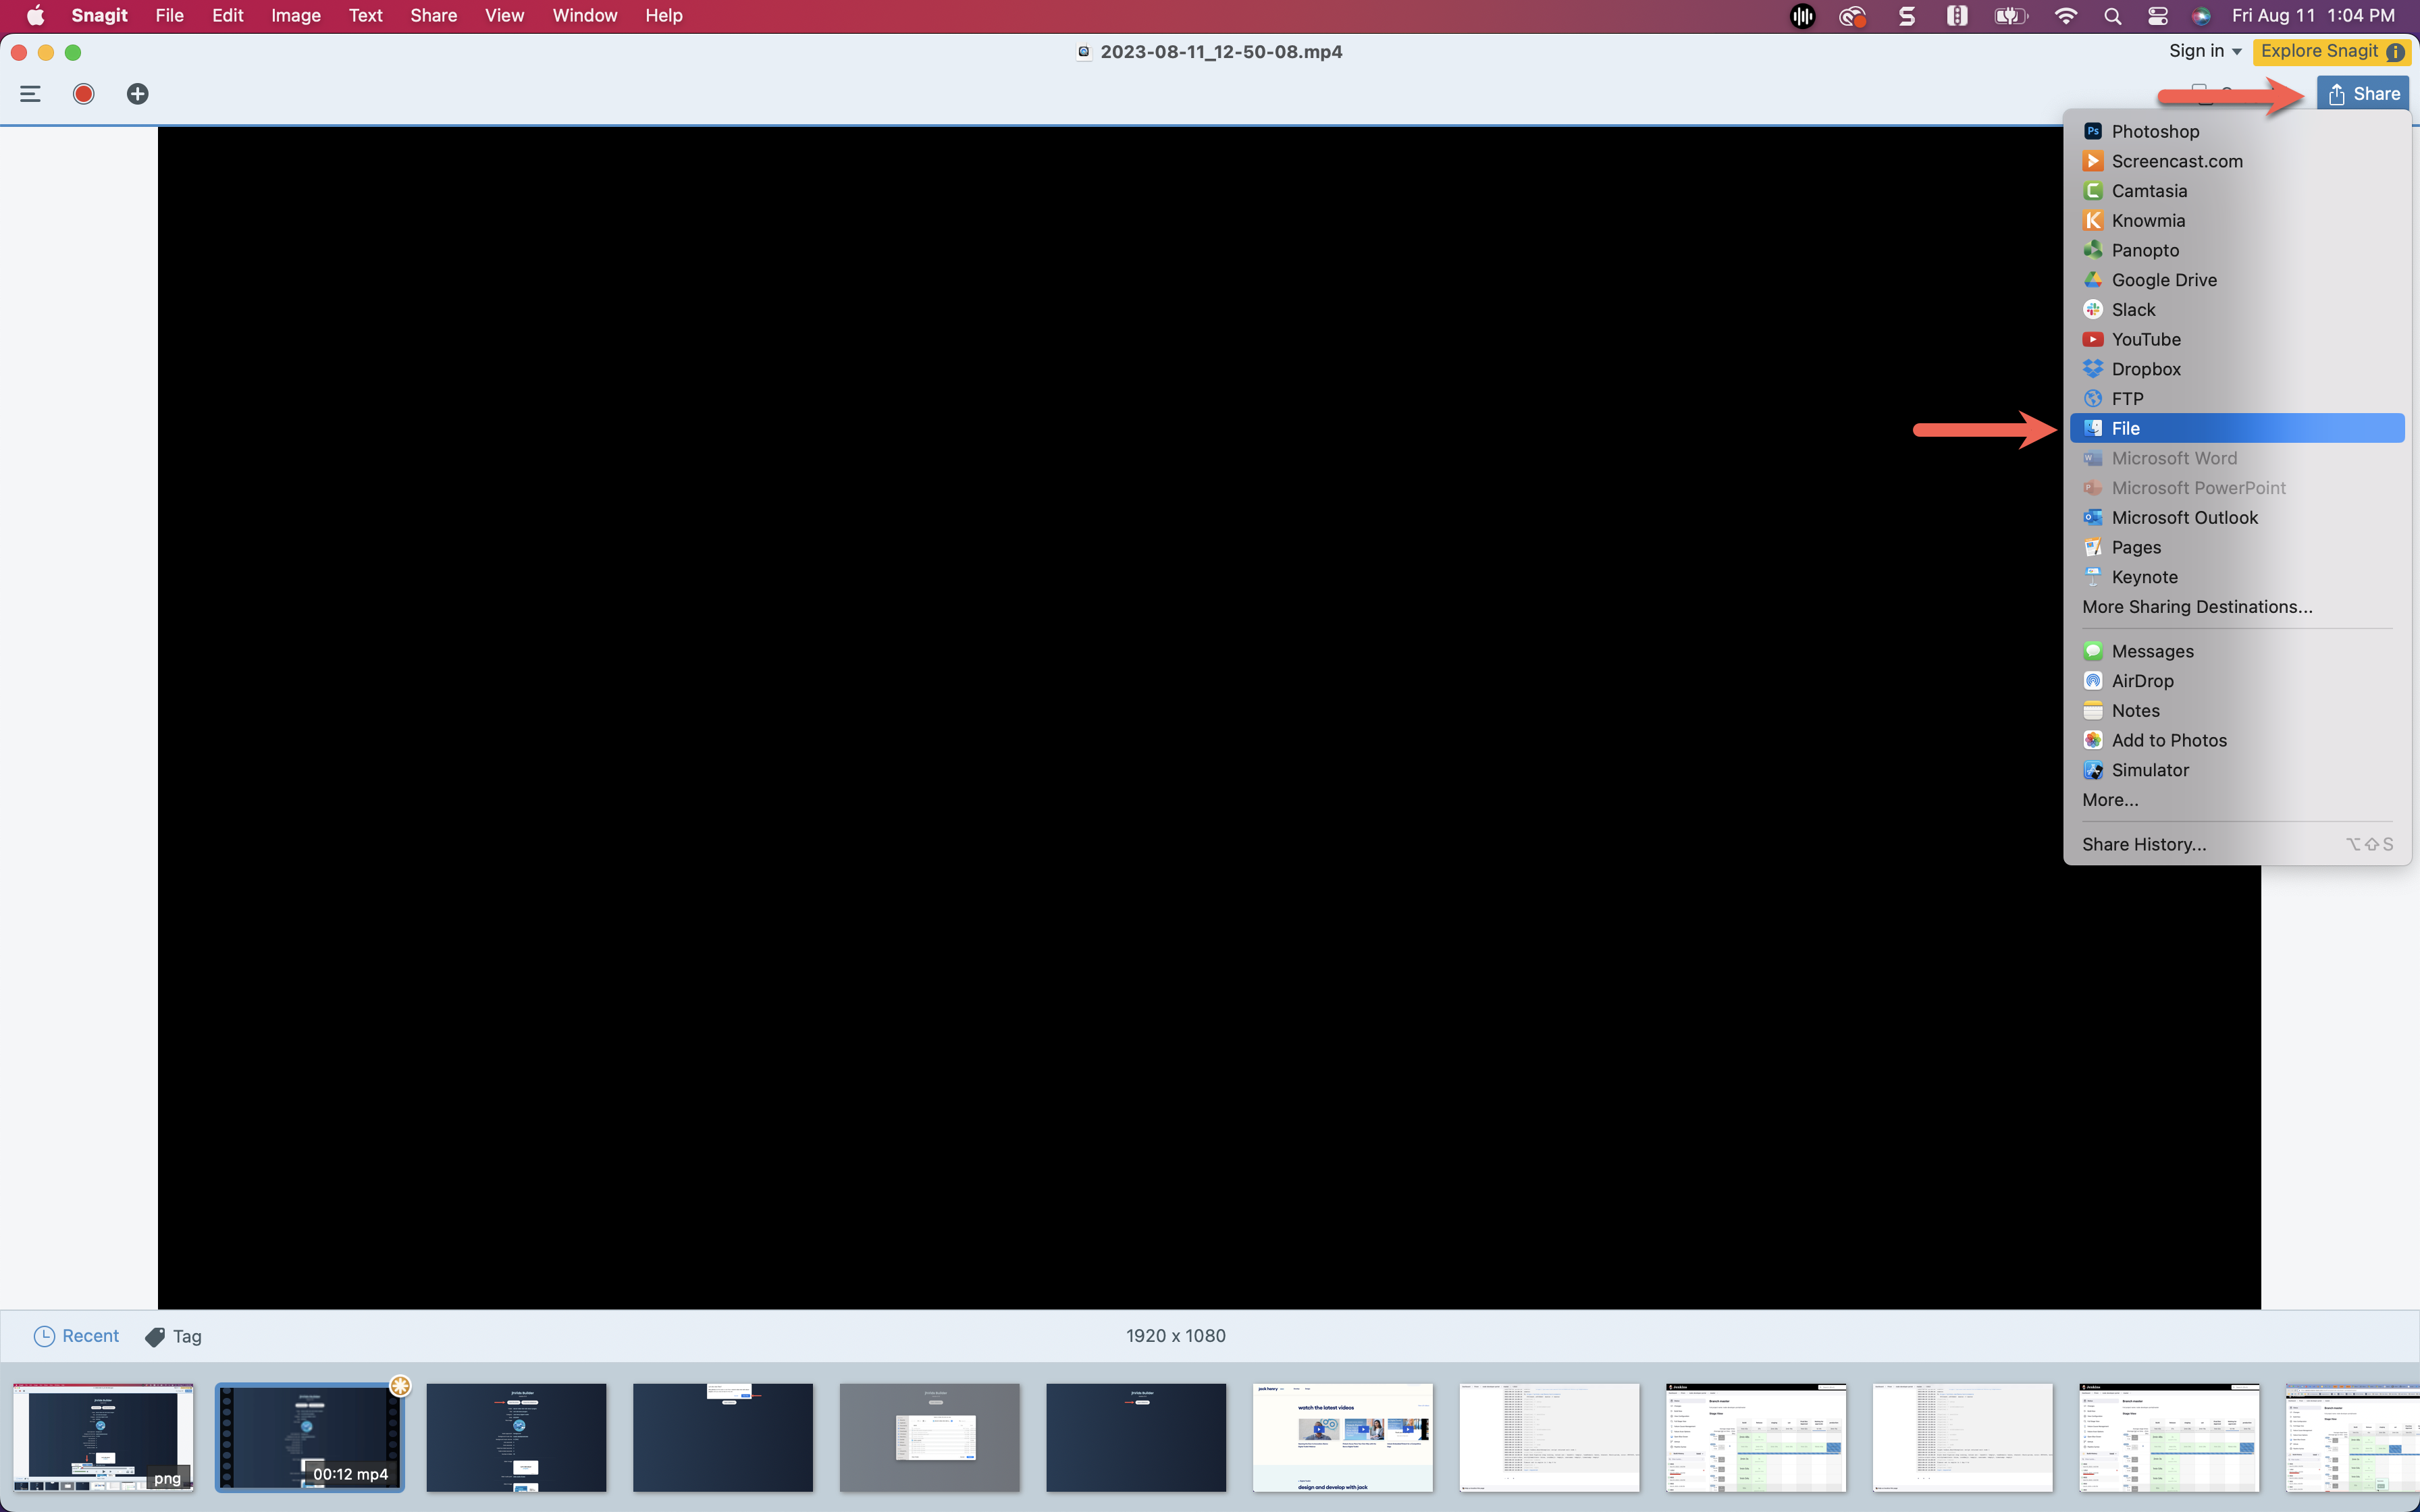Click the plus Create new icon

pos(137,94)
